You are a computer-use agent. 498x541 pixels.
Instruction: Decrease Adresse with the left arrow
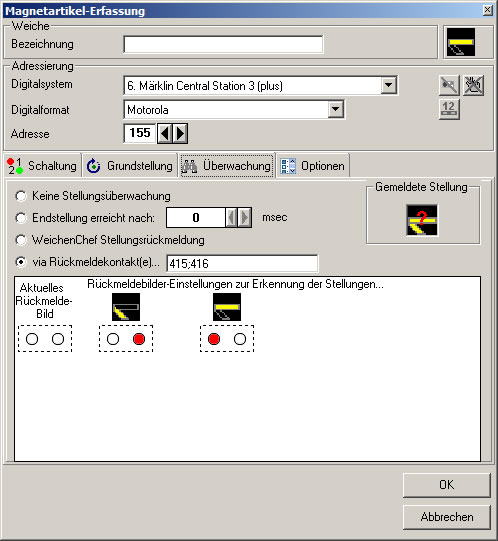coord(165,133)
